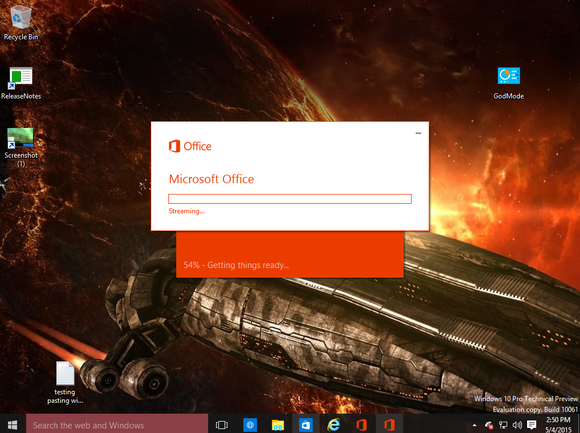
Task: Launch the blue globe browser taskbar icon
Action: click(x=250, y=425)
